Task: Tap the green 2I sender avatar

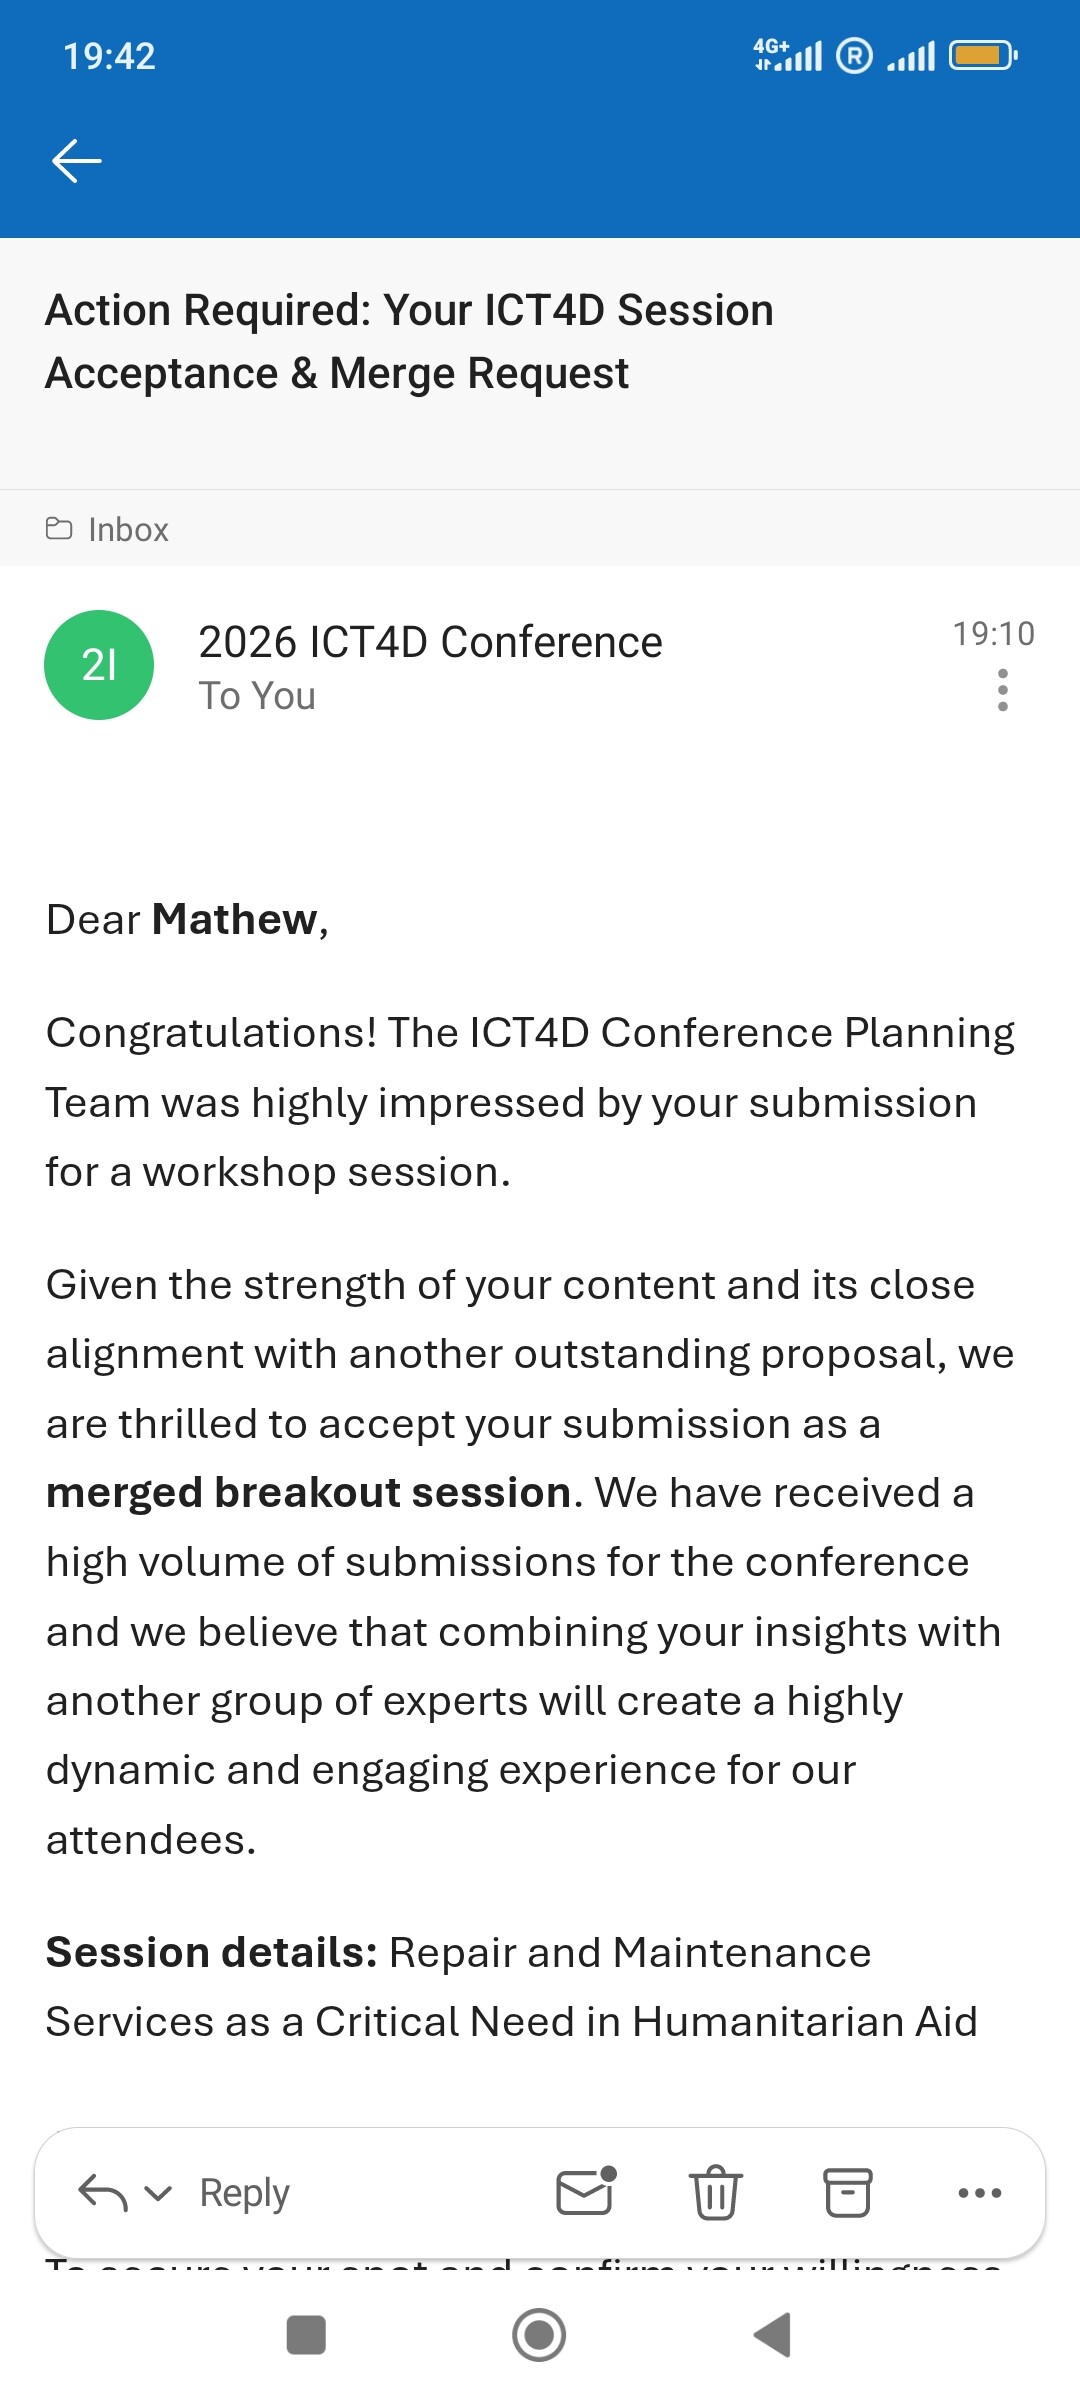Action: coord(99,665)
